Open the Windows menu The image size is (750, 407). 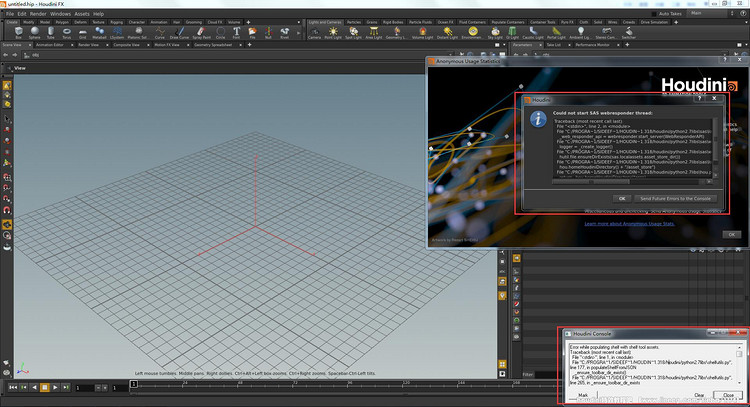pyautogui.click(x=60, y=14)
